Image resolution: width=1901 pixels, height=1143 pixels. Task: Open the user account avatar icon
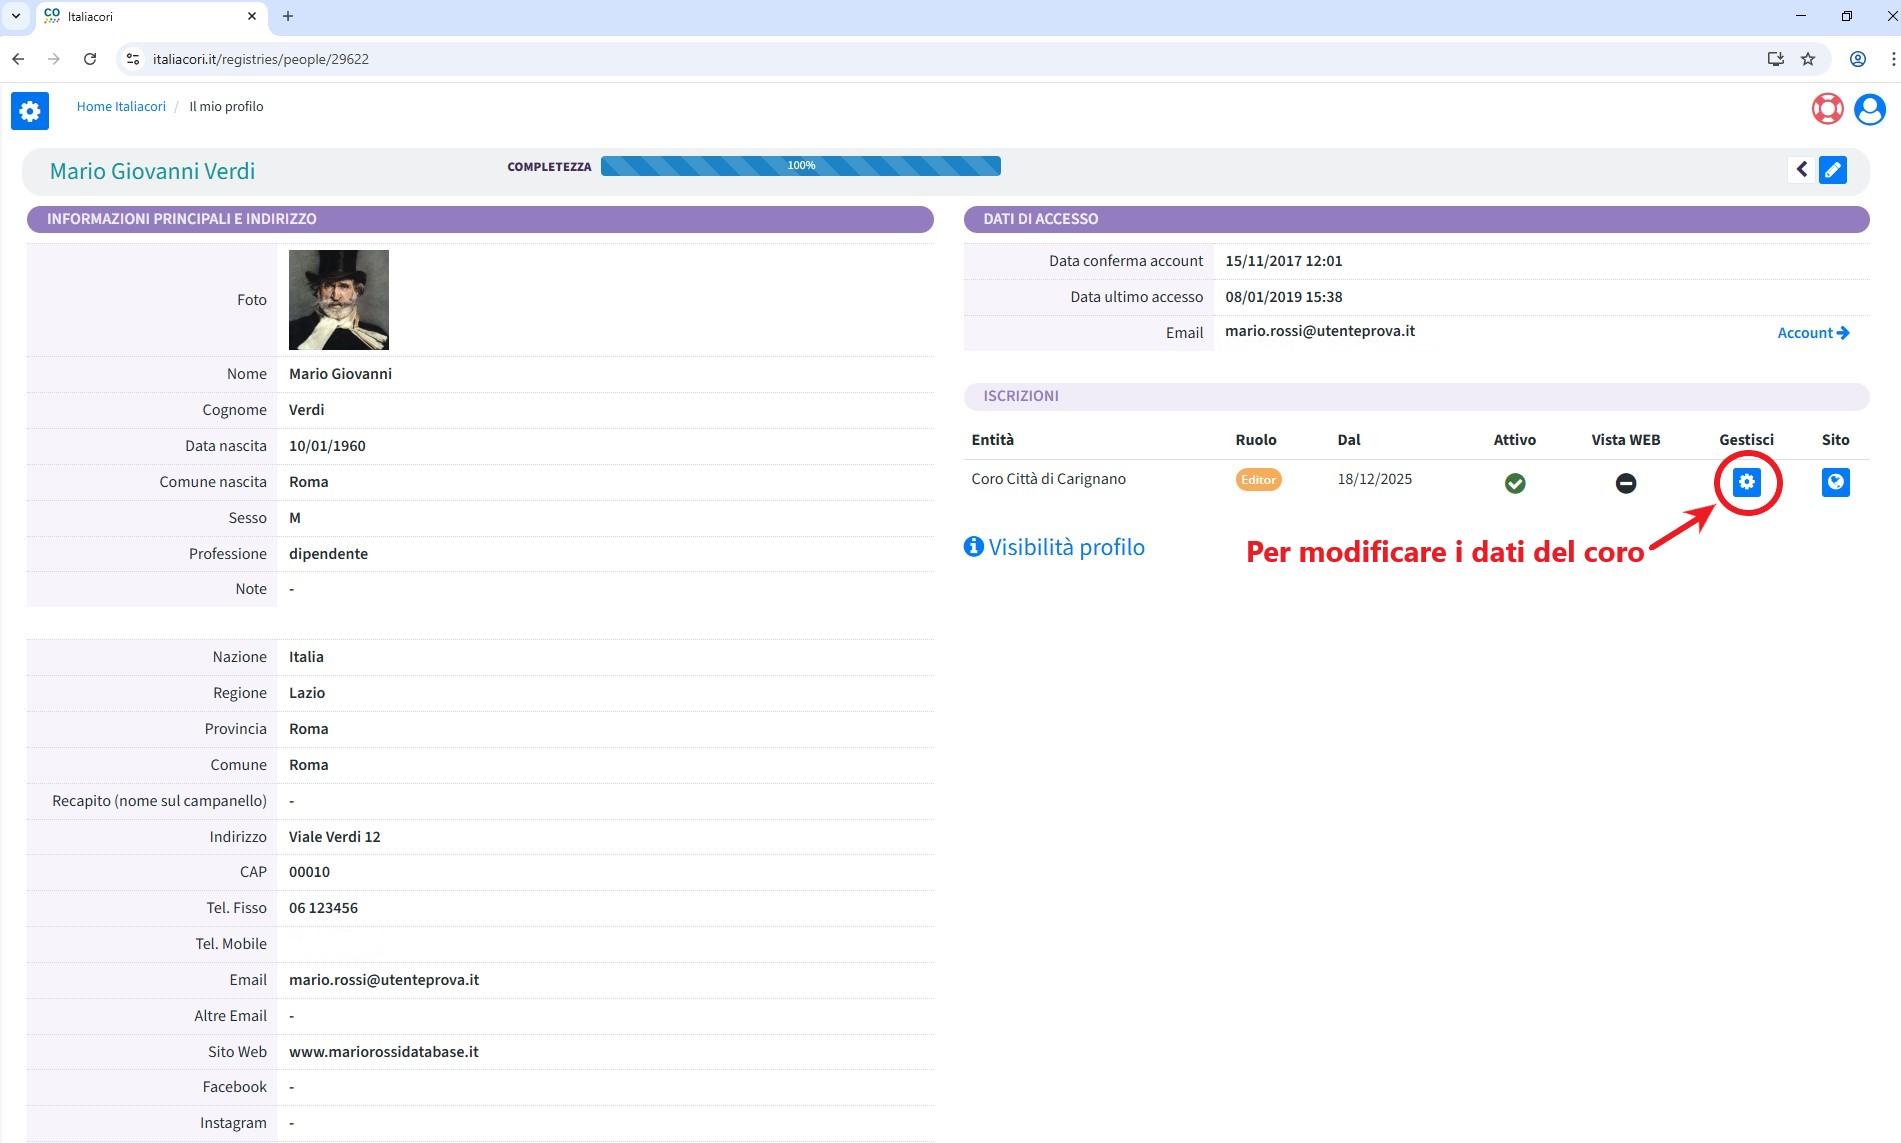click(x=1869, y=108)
